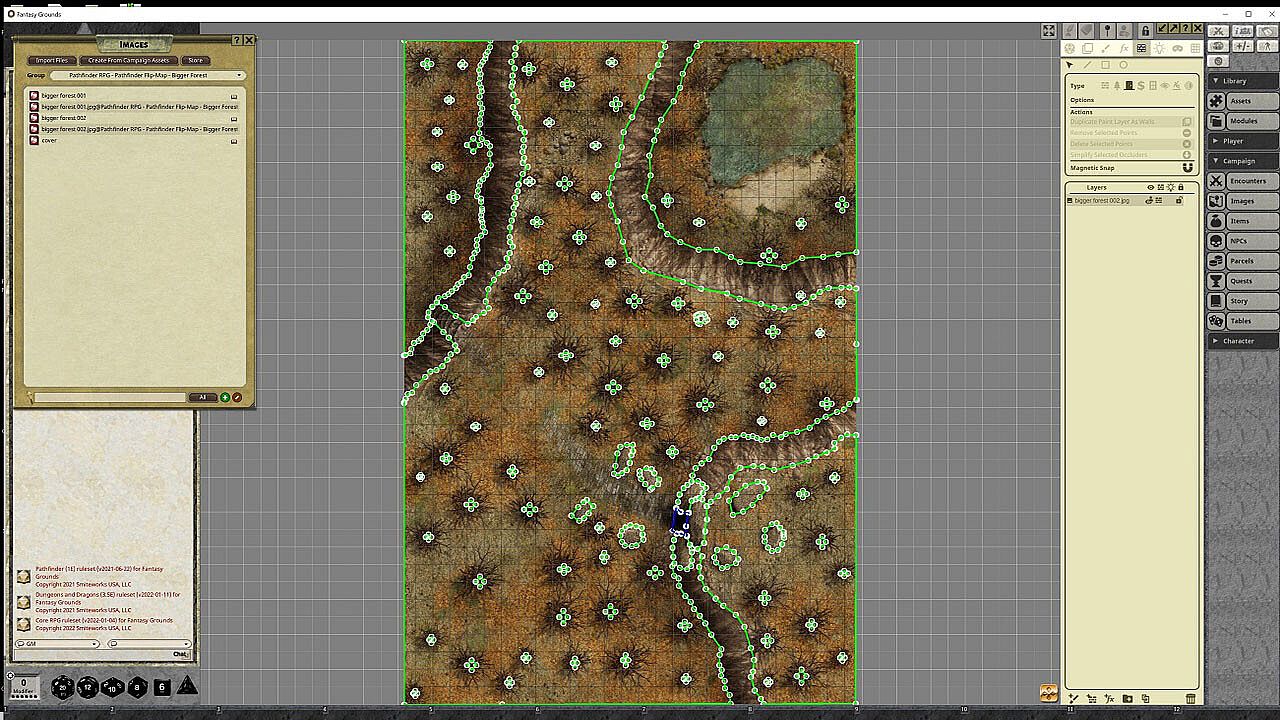
Task: Click the fullscreen expand icon on image
Action: point(1049,31)
